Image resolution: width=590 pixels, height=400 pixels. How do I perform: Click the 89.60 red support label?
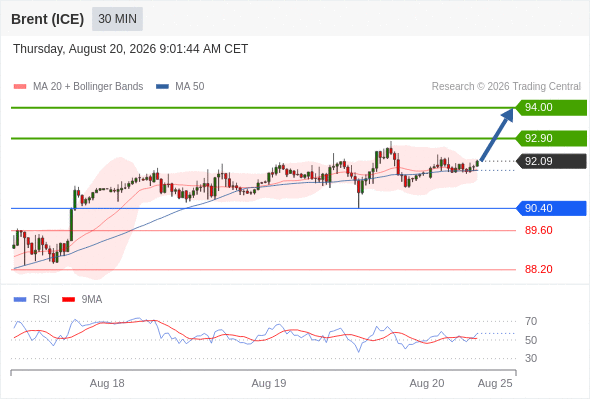[x=539, y=230]
